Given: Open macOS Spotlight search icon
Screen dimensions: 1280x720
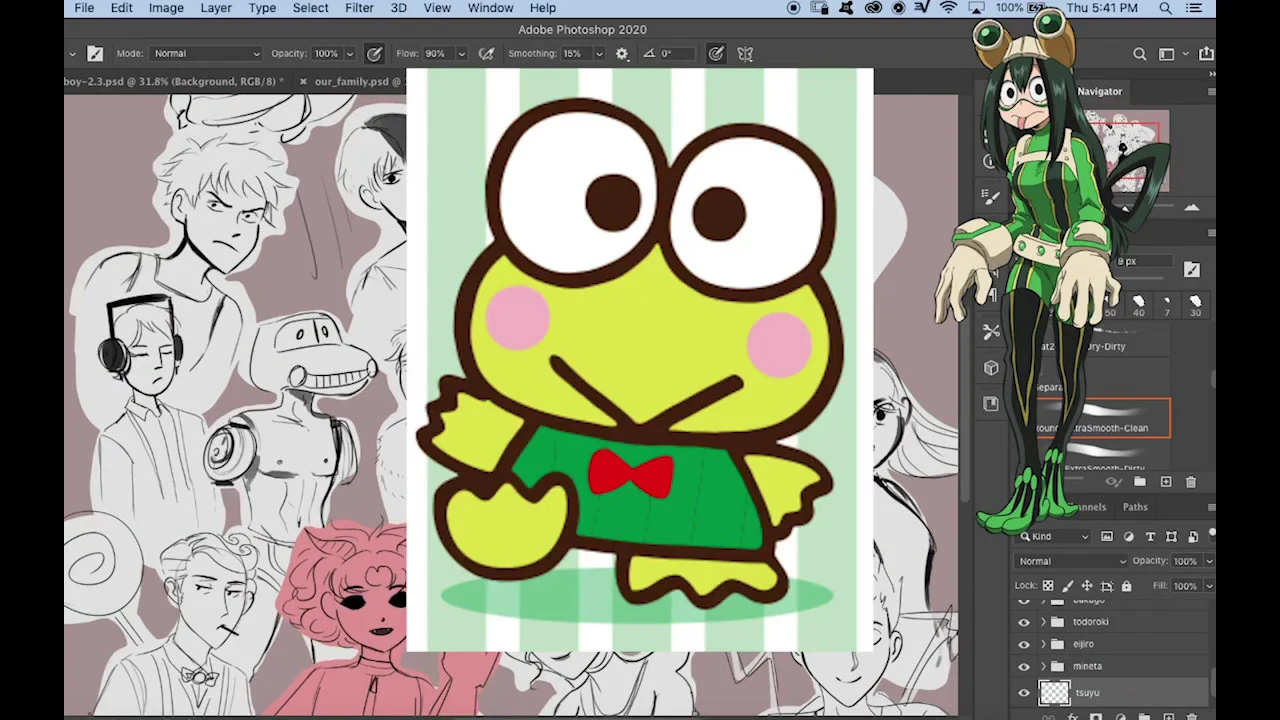Looking at the screenshot, I should click(x=1165, y=8).
